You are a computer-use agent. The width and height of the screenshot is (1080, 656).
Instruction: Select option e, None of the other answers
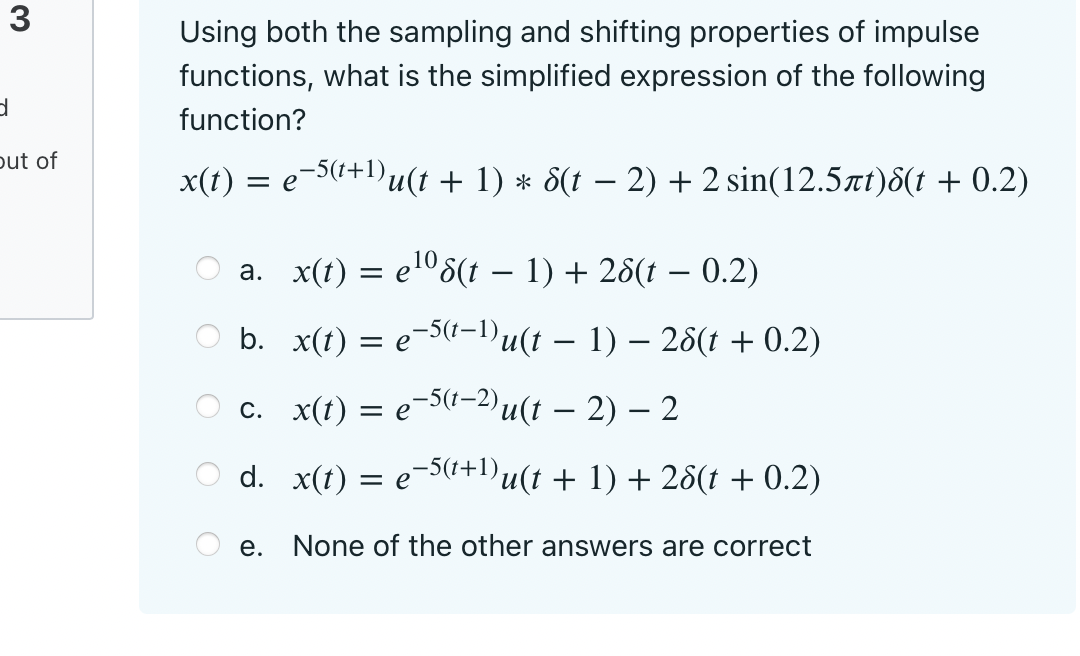[207, 543]
